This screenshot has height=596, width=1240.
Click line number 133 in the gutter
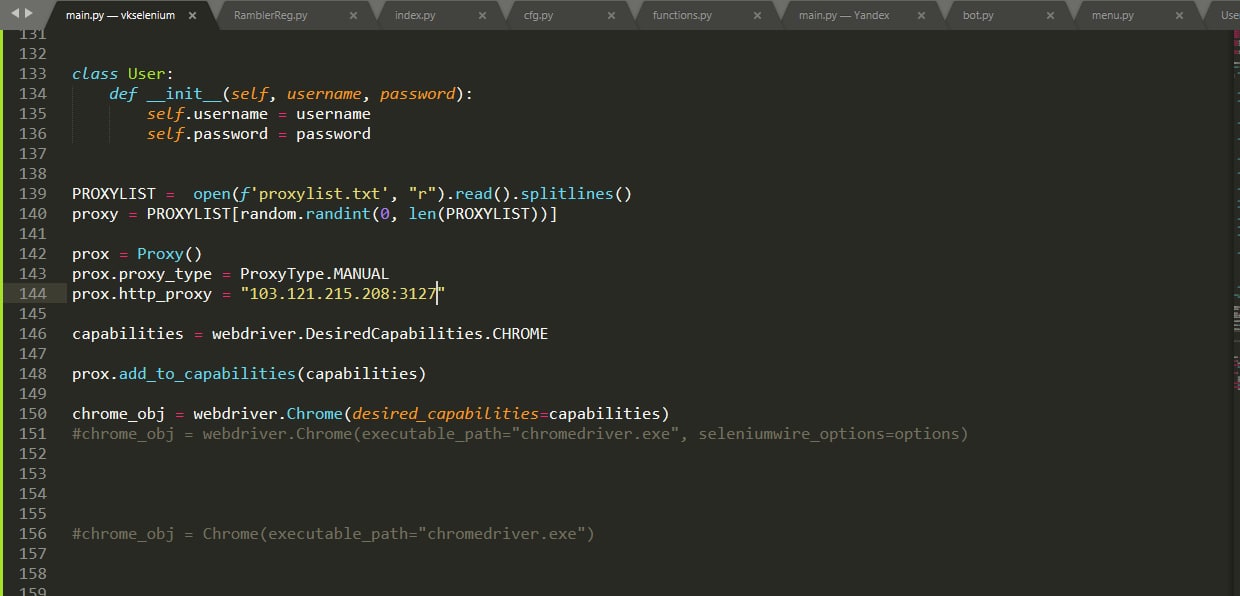coord(33,74)
